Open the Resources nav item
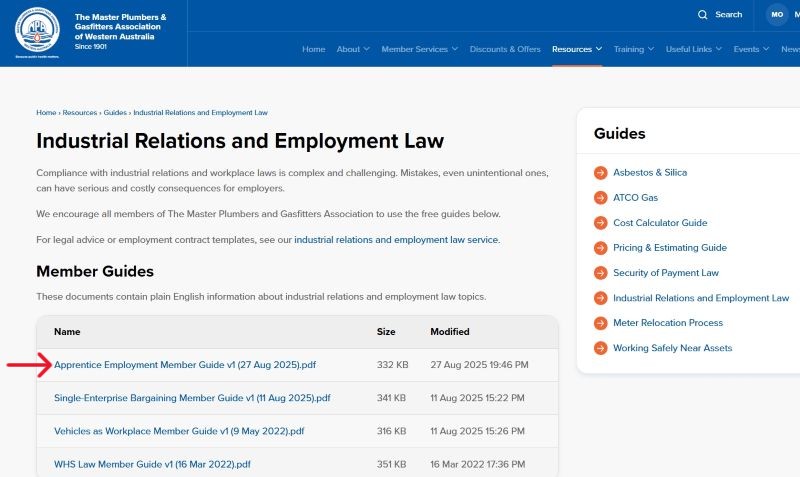800x477 pixels. tap(572, 49)
